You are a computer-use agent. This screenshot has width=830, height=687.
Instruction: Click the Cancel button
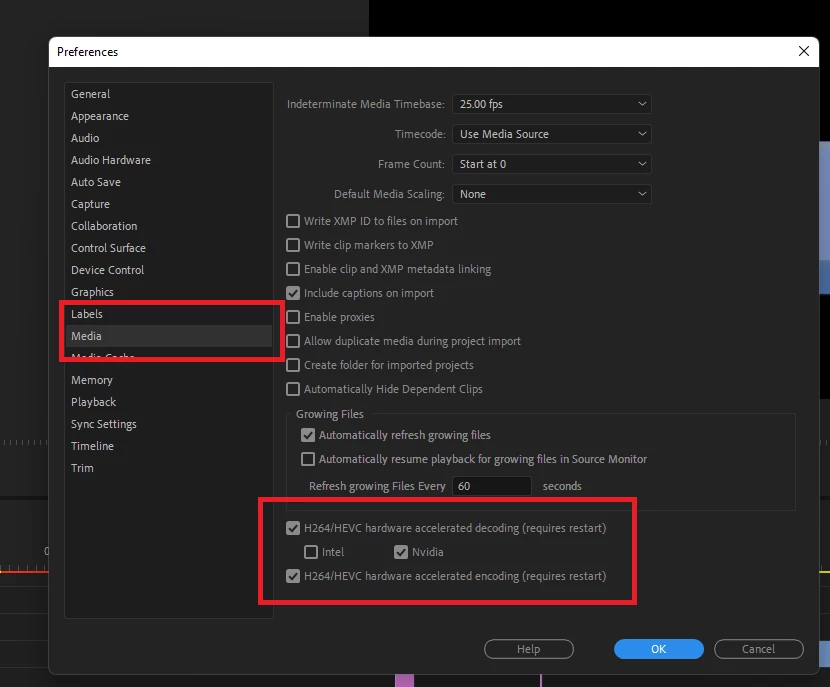coord(759,649)
